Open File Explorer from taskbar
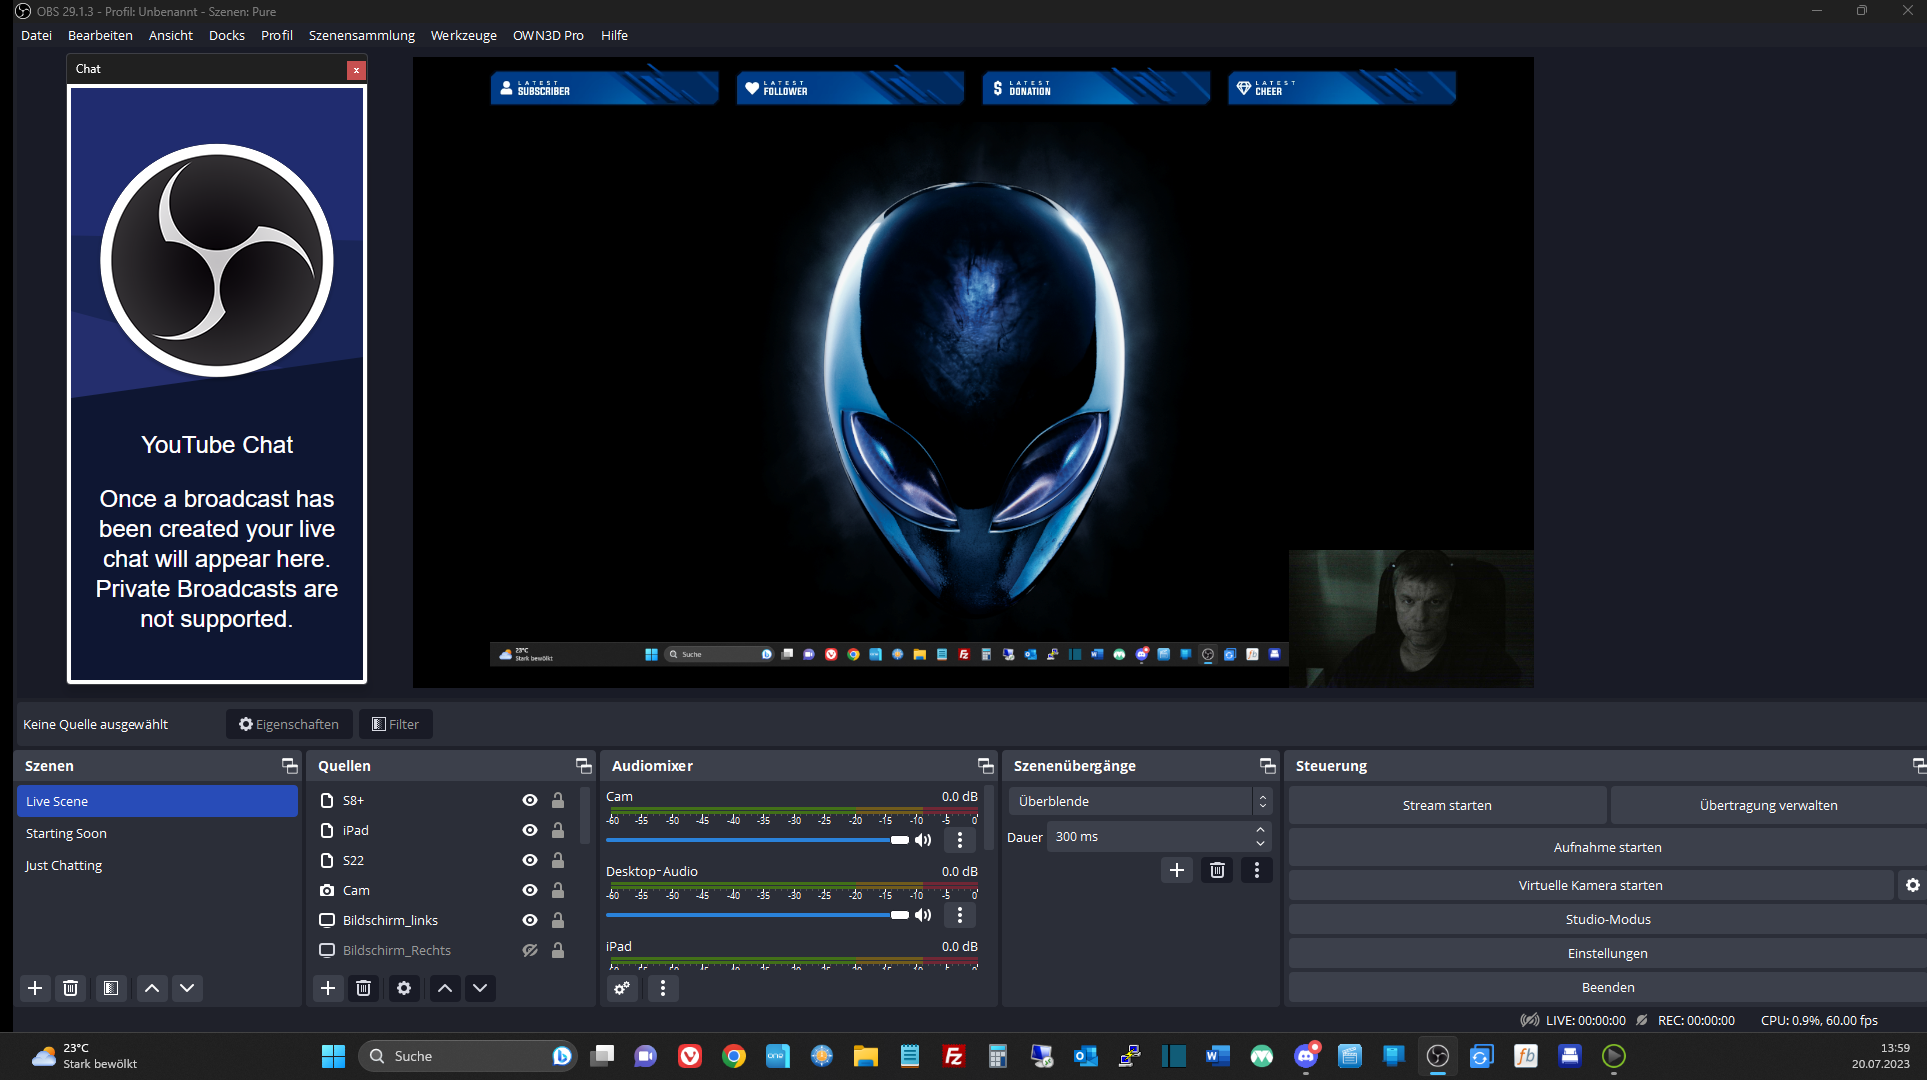Viewport: 1927px width, 1080px height. (x=866, y=1056)
